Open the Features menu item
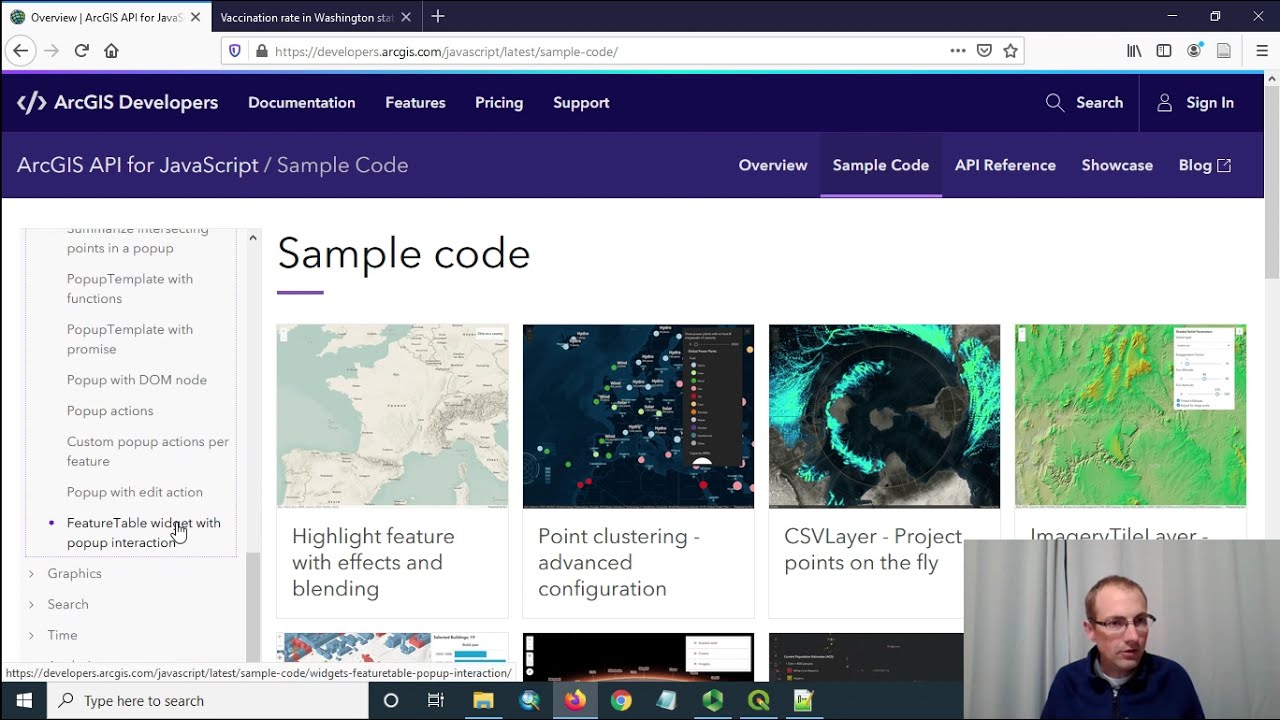 coord(415,103)
